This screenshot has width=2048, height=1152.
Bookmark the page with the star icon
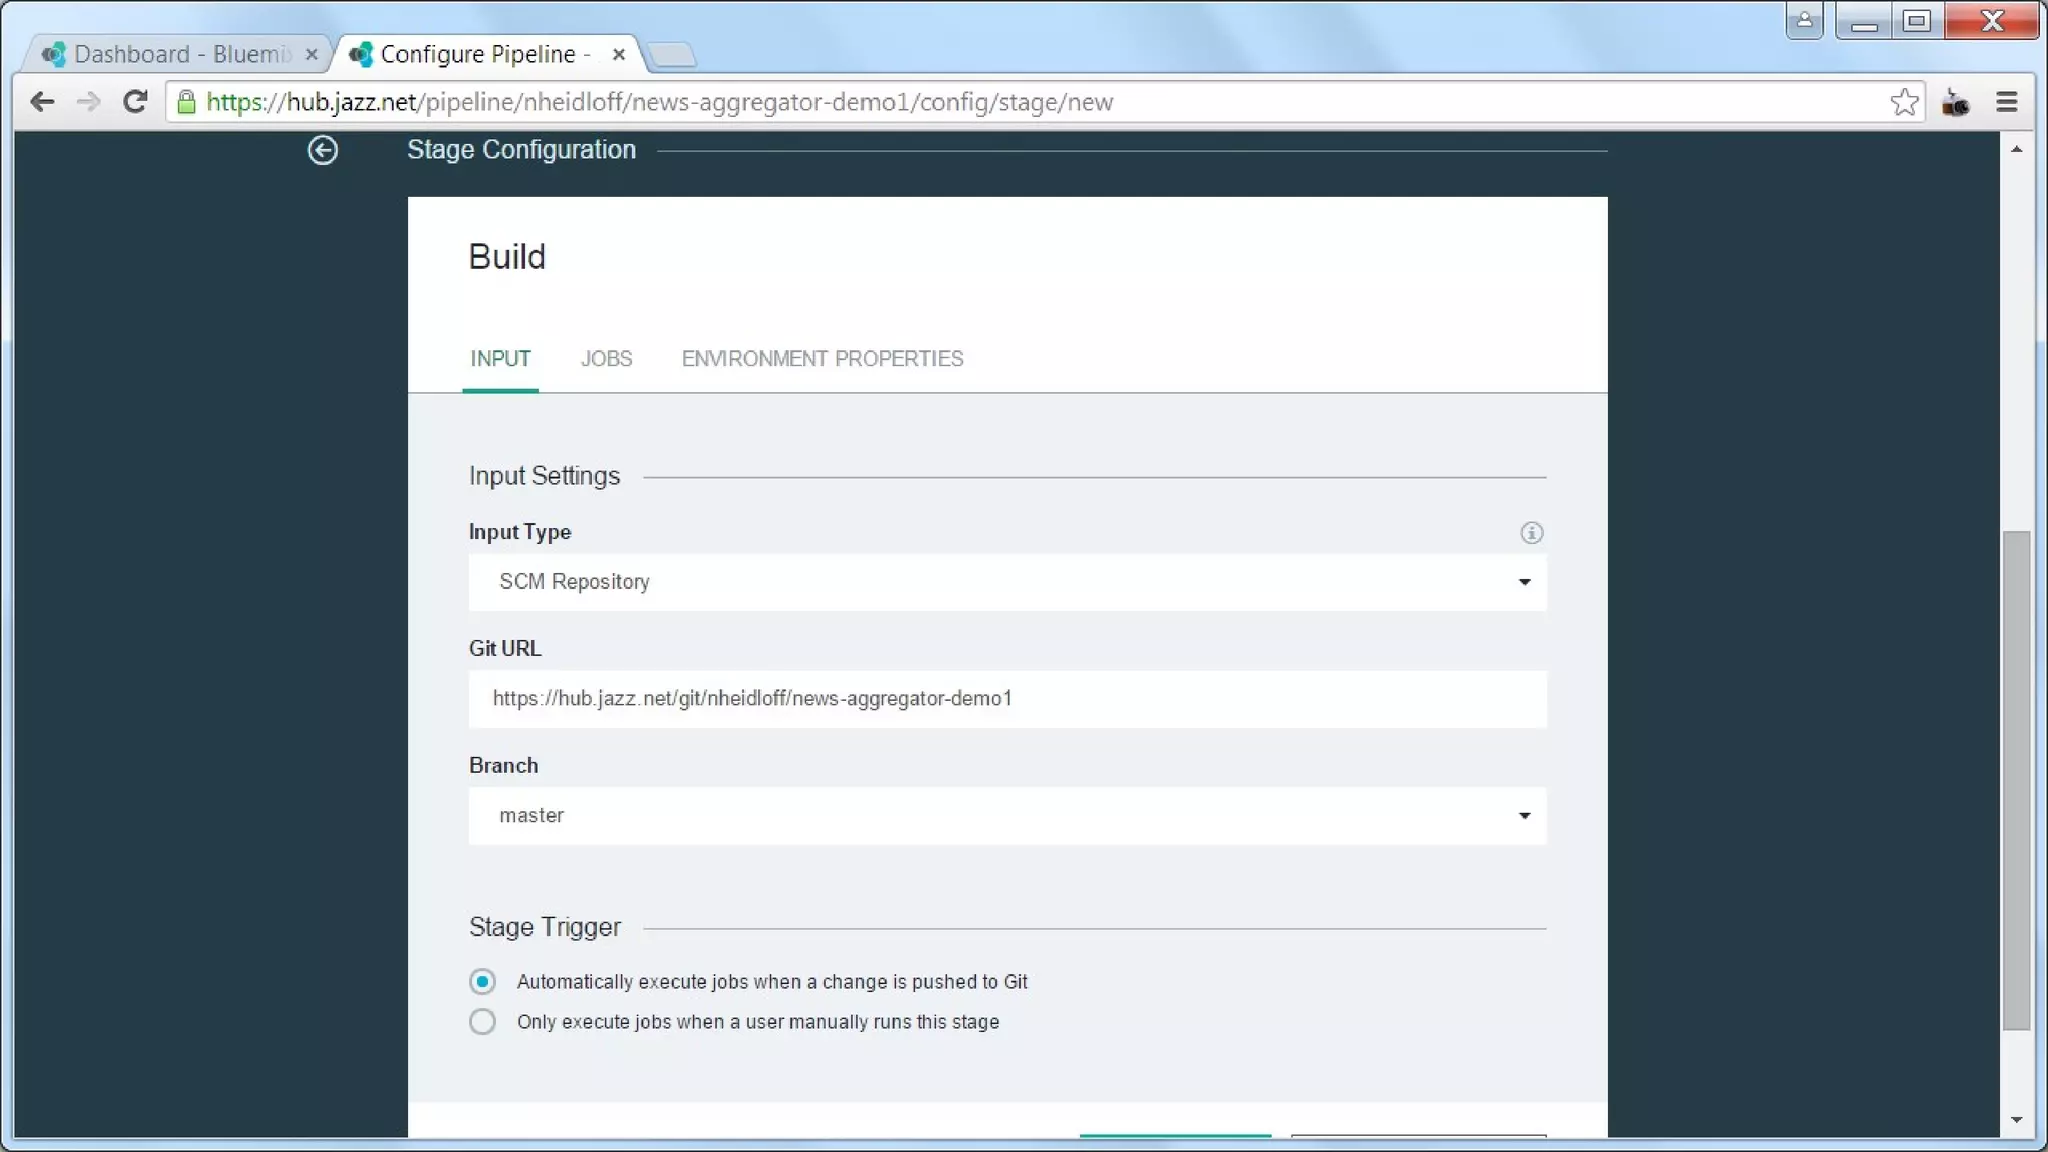(1904, 102)
